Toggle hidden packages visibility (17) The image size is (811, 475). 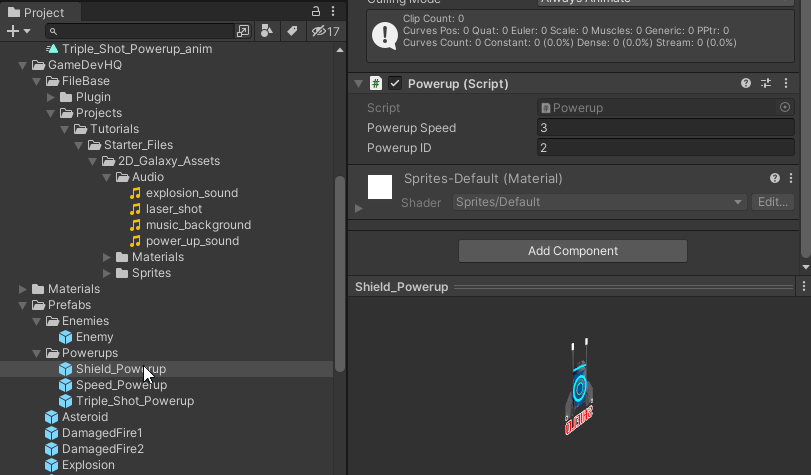(325, 32)
